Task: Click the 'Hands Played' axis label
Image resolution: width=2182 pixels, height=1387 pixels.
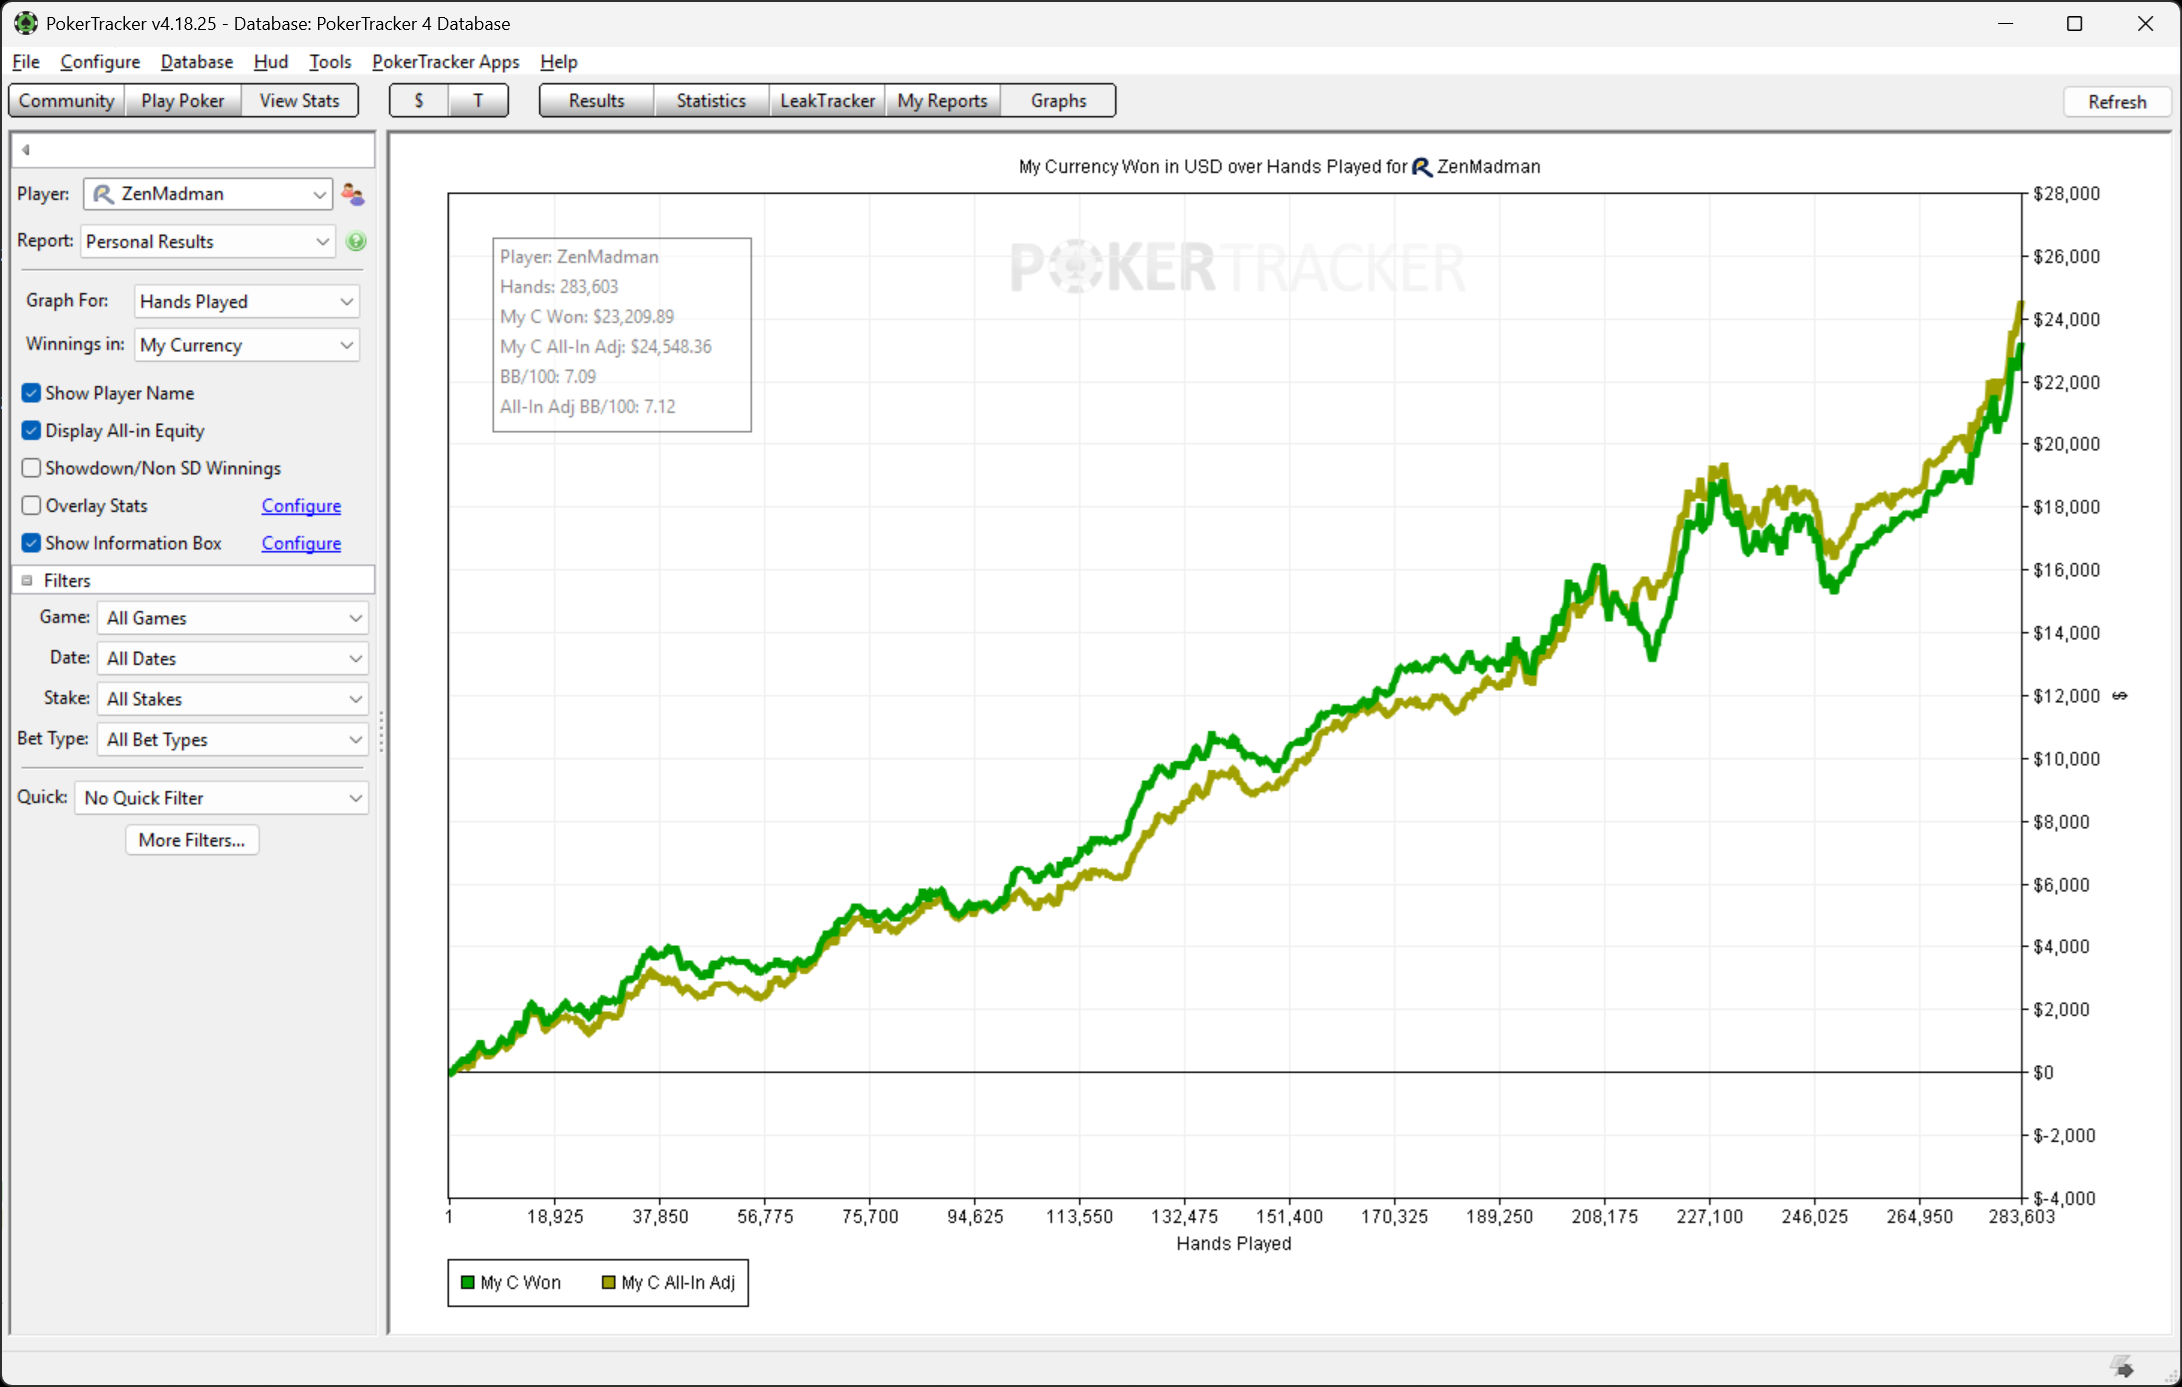Action: point(1234,1244)
